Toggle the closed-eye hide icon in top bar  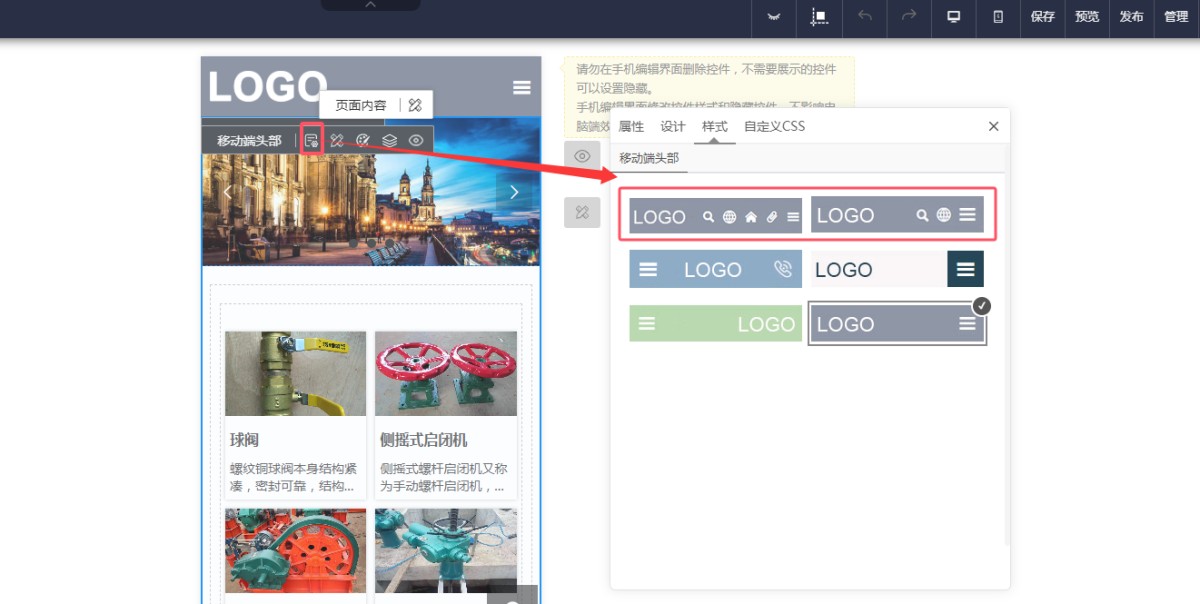click(773, 17)
